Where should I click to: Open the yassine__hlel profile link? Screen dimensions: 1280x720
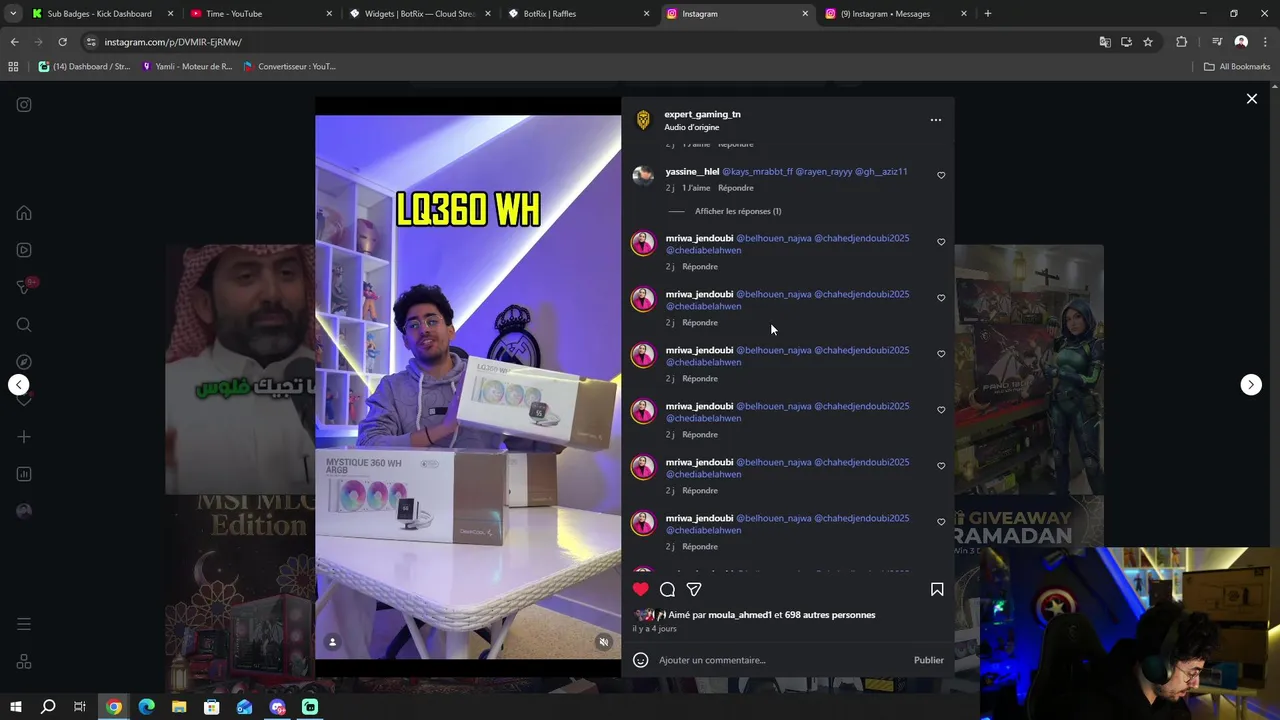point(692,171)
